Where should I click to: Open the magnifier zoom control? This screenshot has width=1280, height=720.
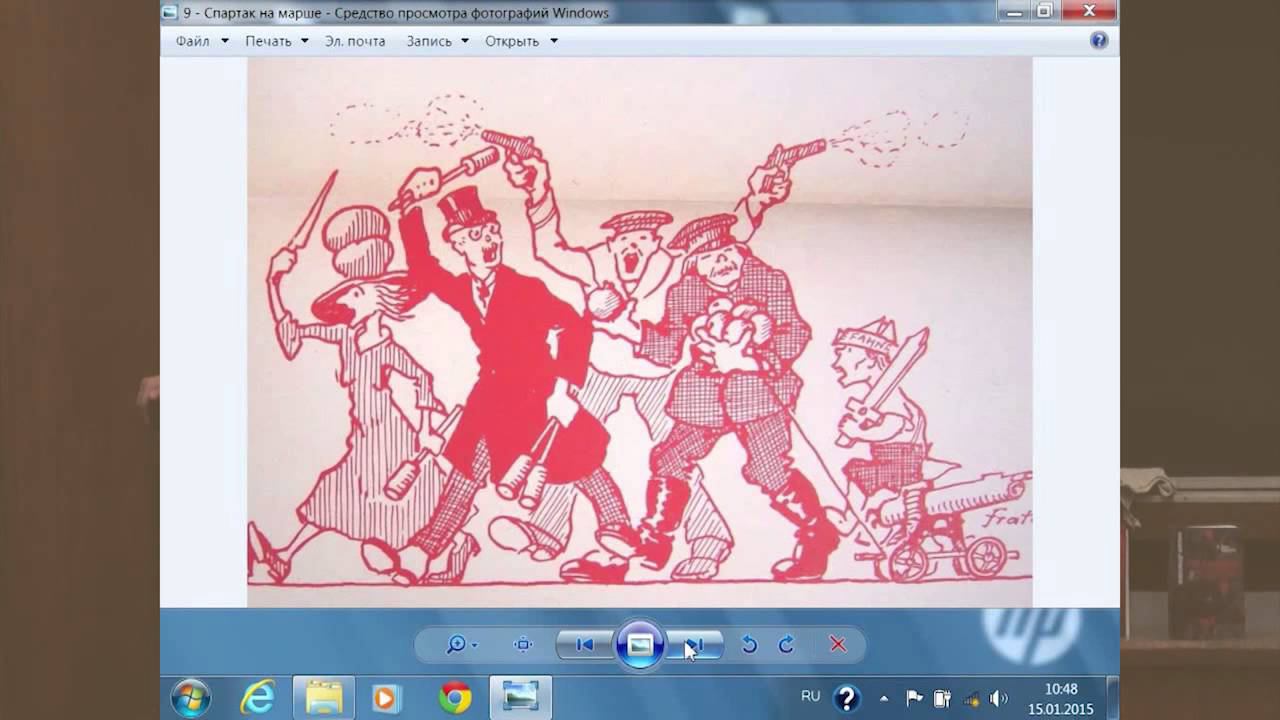461,645
